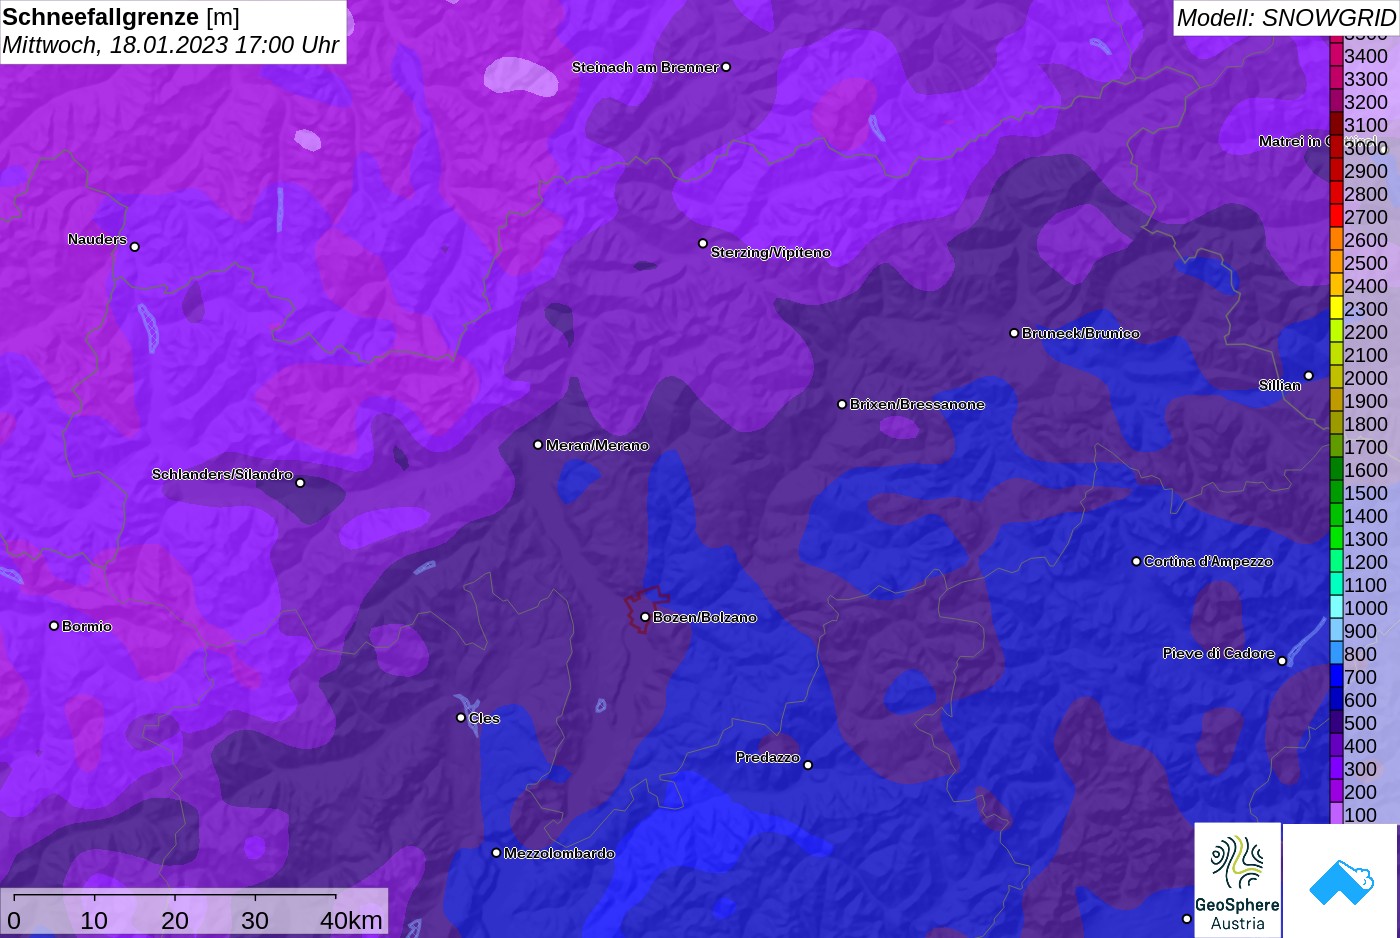Click the 100 m violet legend swatch
The width and height of the screenshot is (1400, 938).
pyautogui.click(x=1336, y=814)
